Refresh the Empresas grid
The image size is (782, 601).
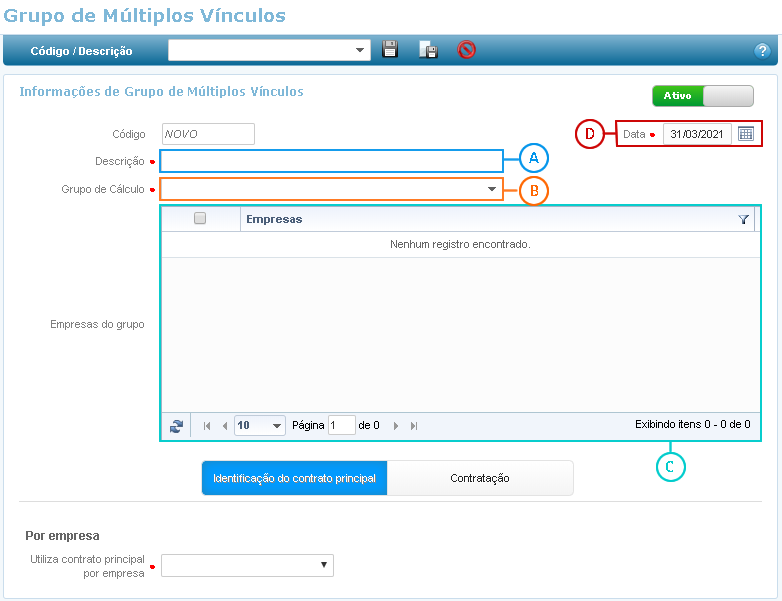(x=177, y=426)
